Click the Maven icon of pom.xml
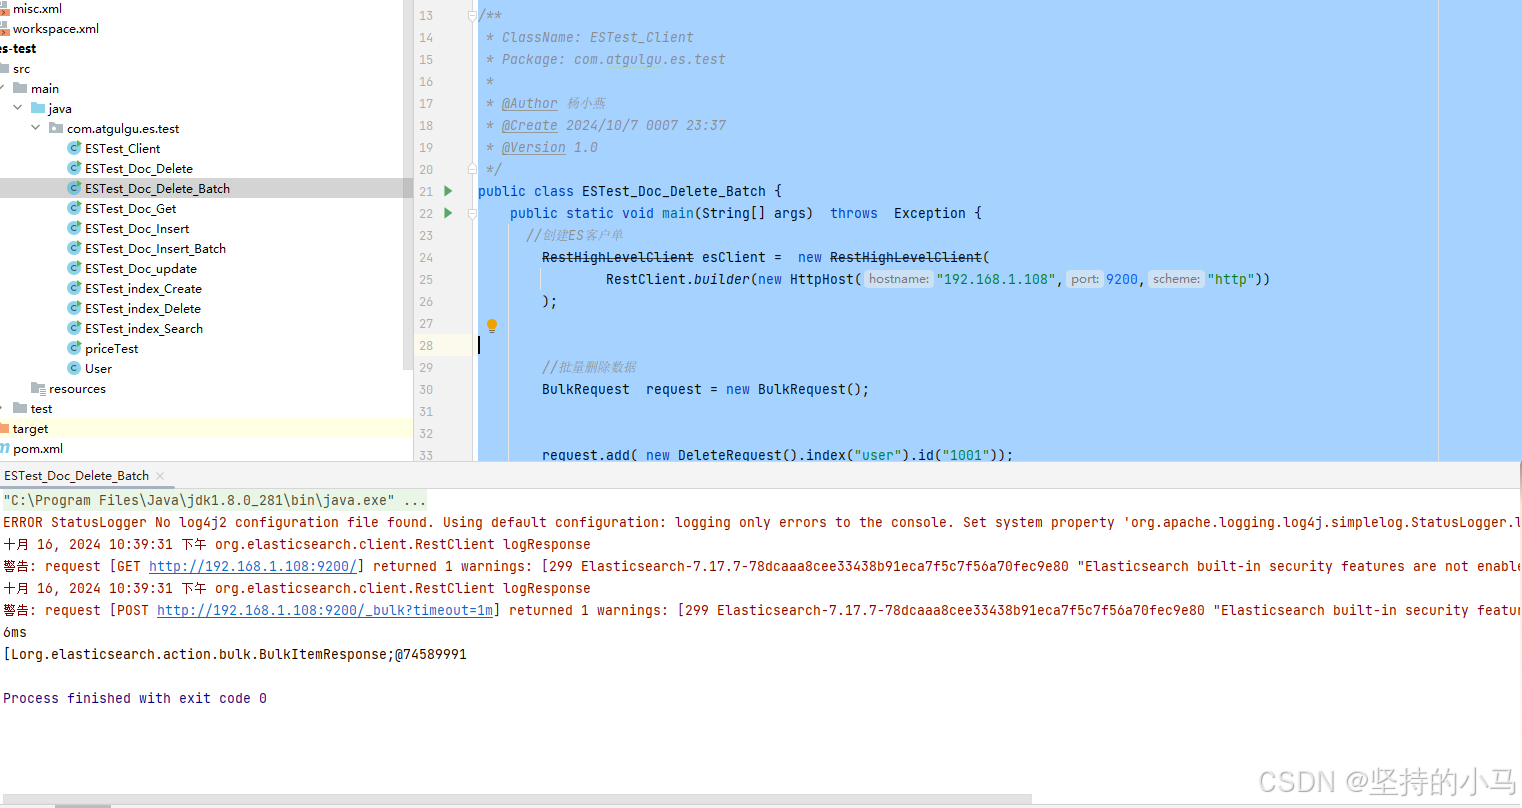 [x=4, y=448]
